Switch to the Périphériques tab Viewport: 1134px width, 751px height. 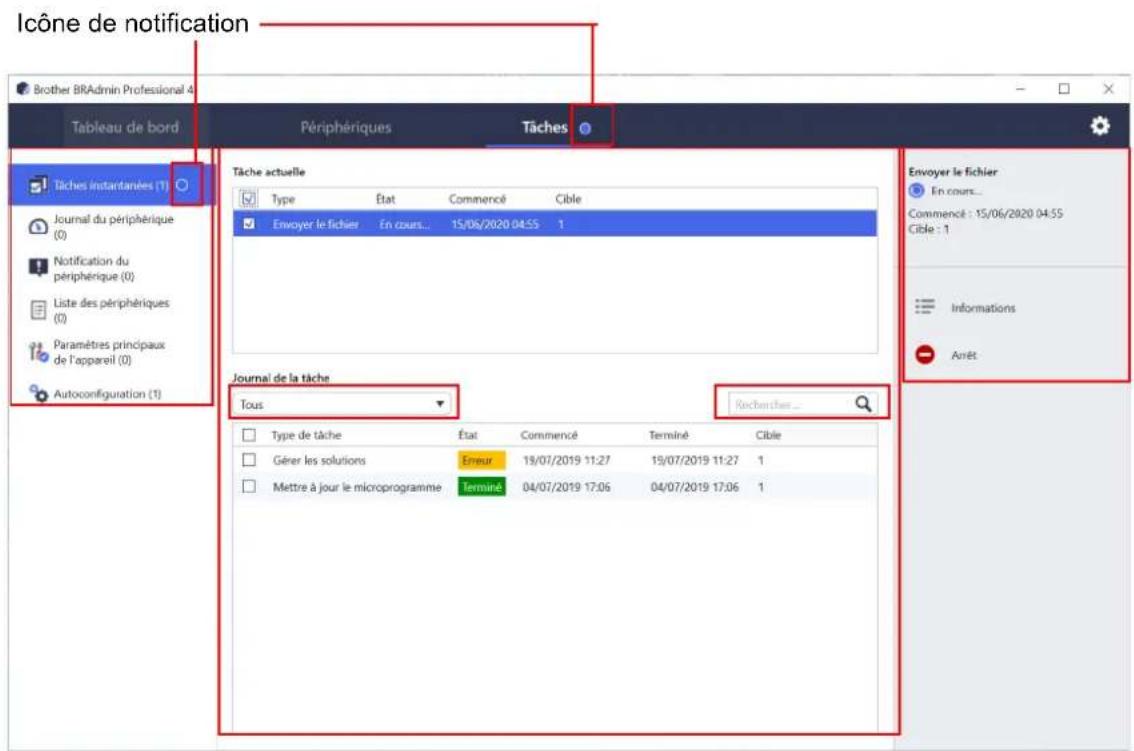click(x=346, y=127)
